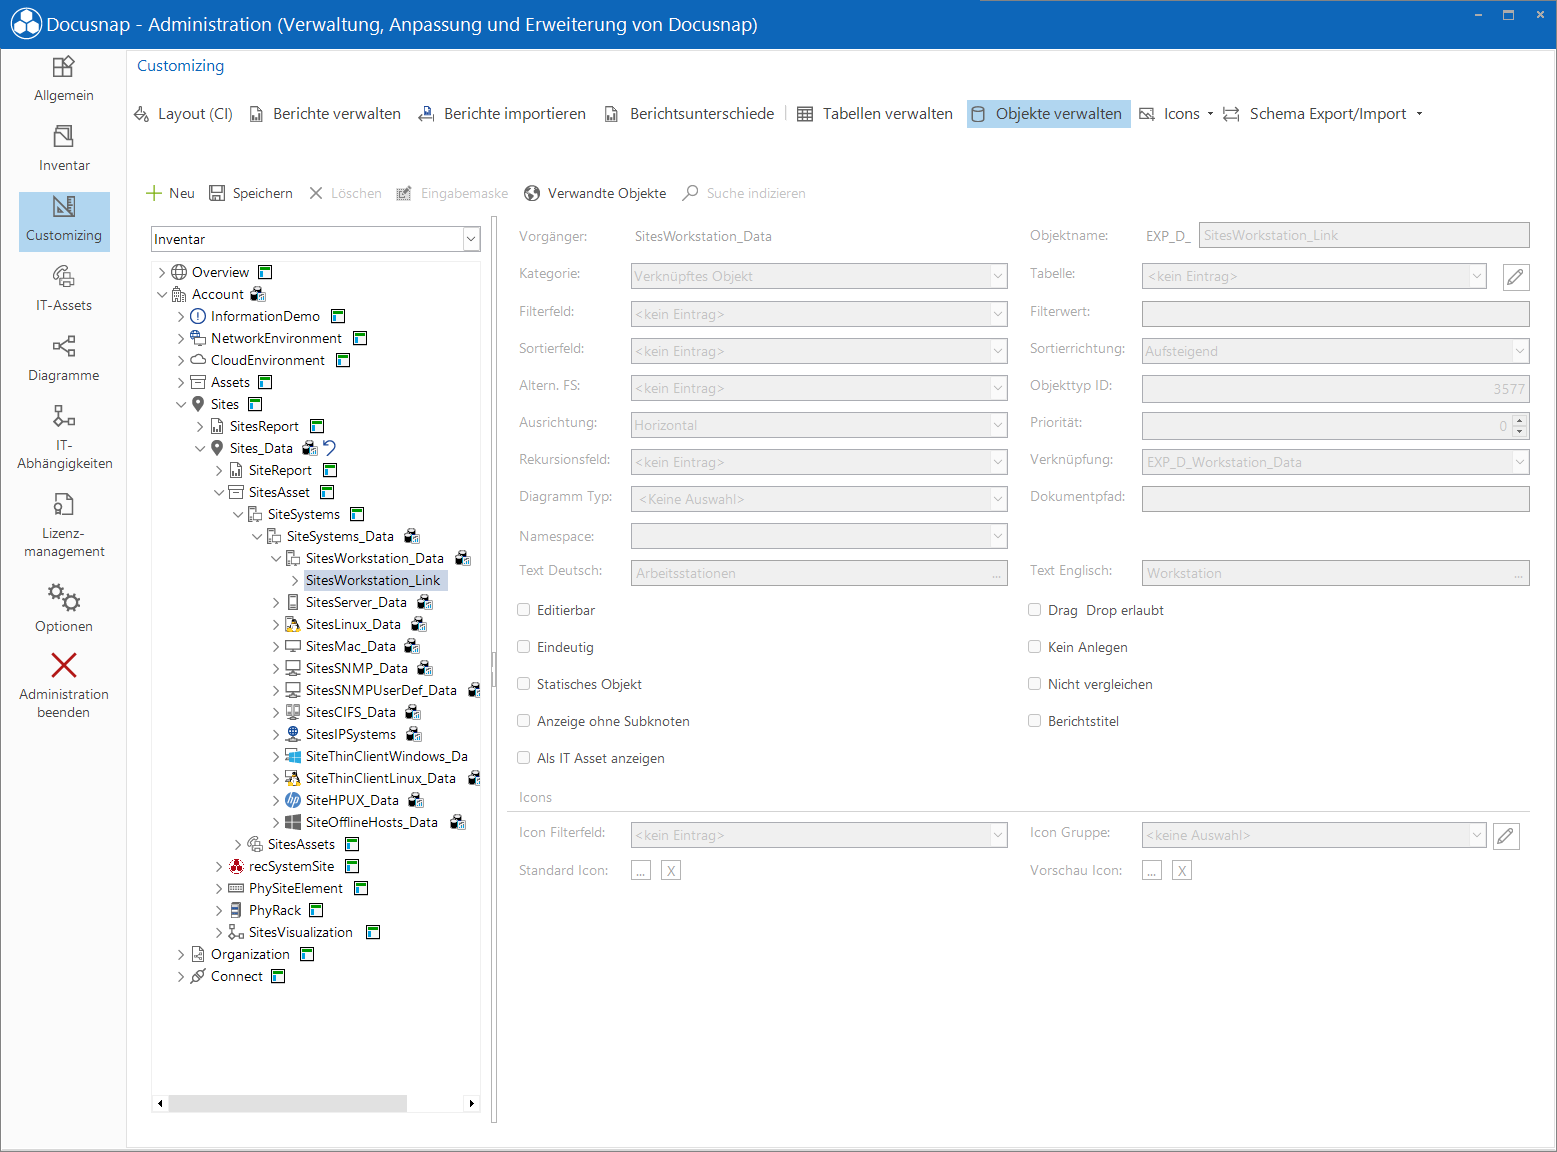This screenshot has height=1152, width=1557.
Task: Open the Berichtsunterschiede tab
Action: [689, 114]
